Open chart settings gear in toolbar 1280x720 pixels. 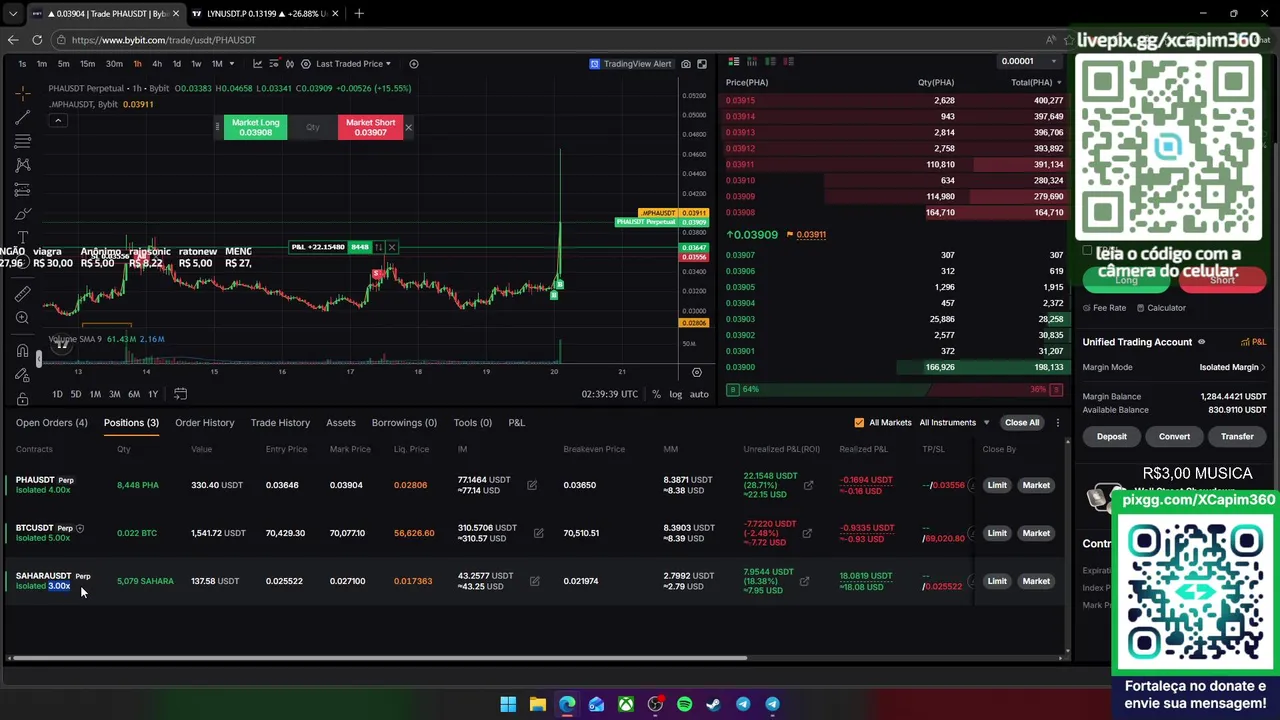click(x=306, y=64)
